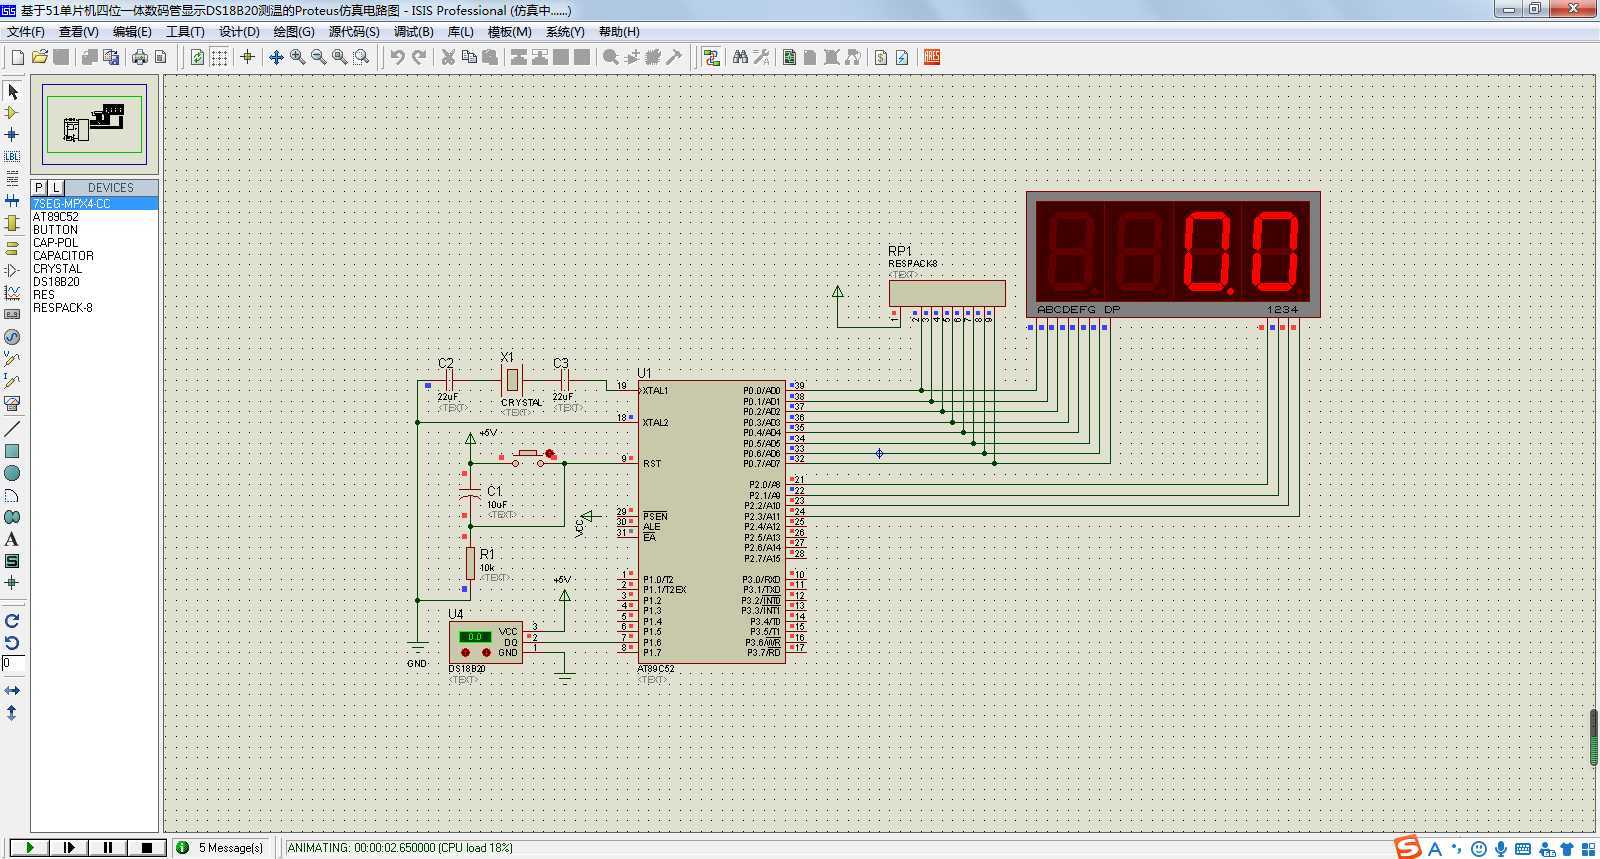The height and width of the screenshot is (859, 1600).
Task: Click the Search and Tag binoculars icon
Action: point(740,57)
